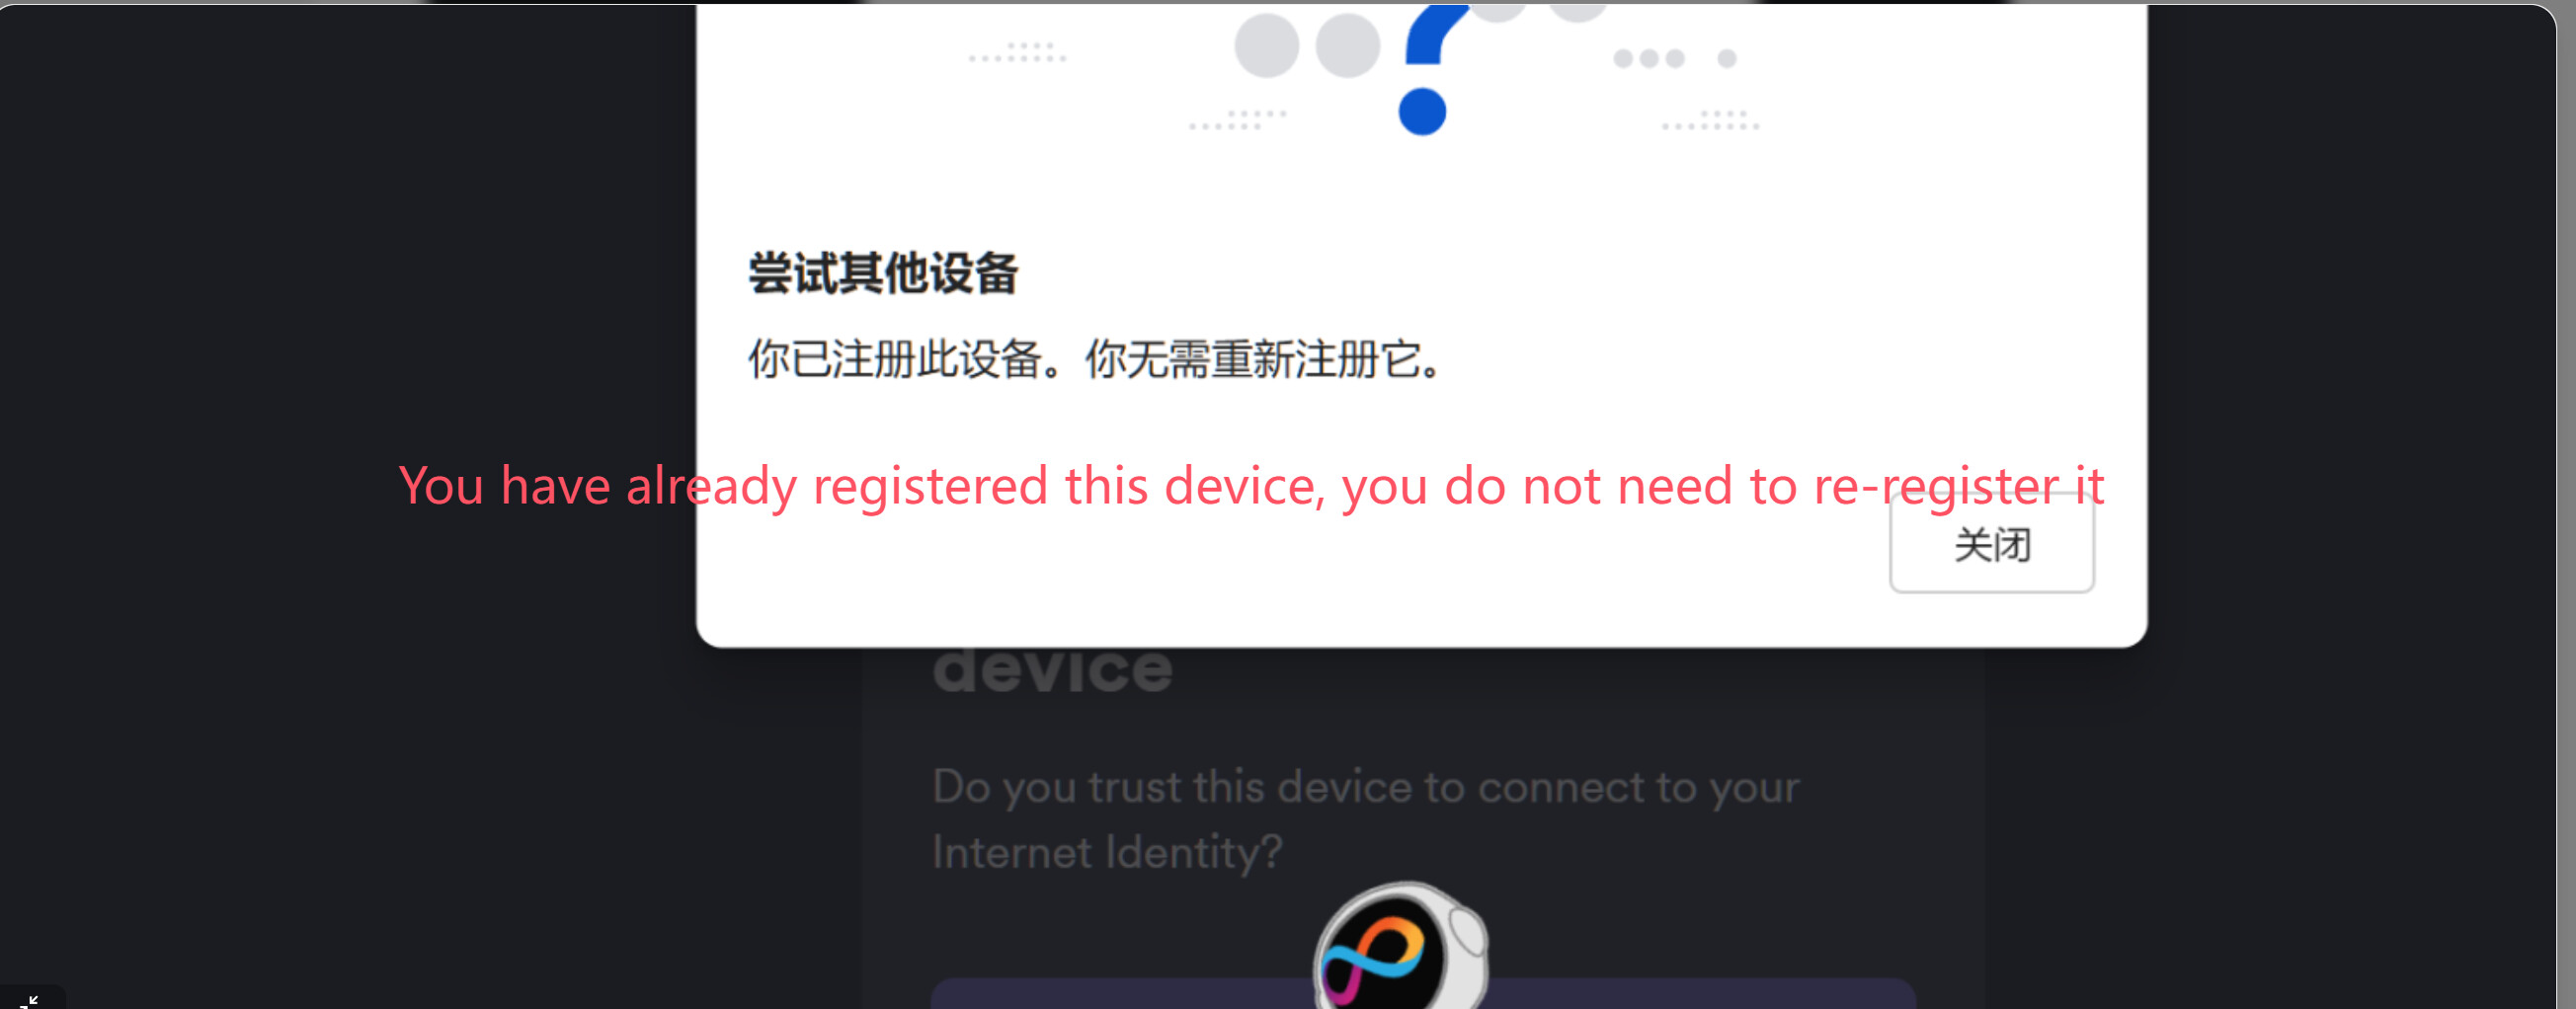Click the second grey circle beside question mark
The width and height of the screenshot is (2576, 1009).
(1347, 45)
